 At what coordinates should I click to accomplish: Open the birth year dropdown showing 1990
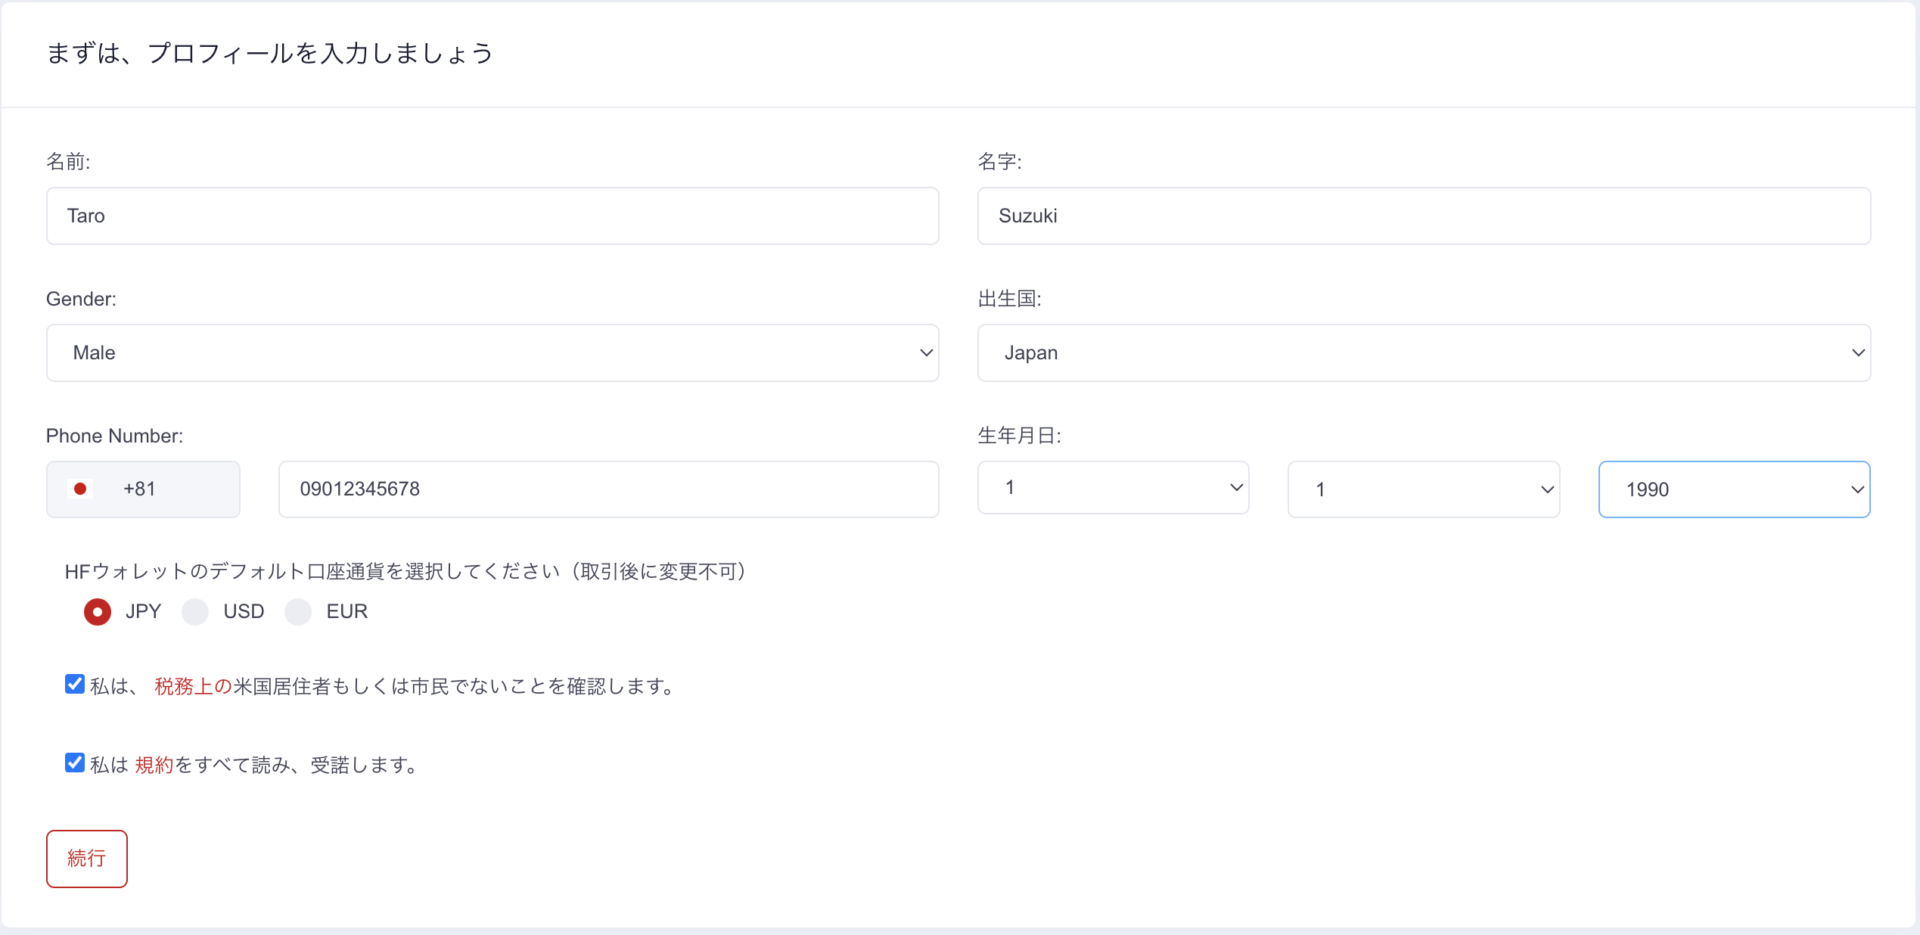tap(1733, 489)
